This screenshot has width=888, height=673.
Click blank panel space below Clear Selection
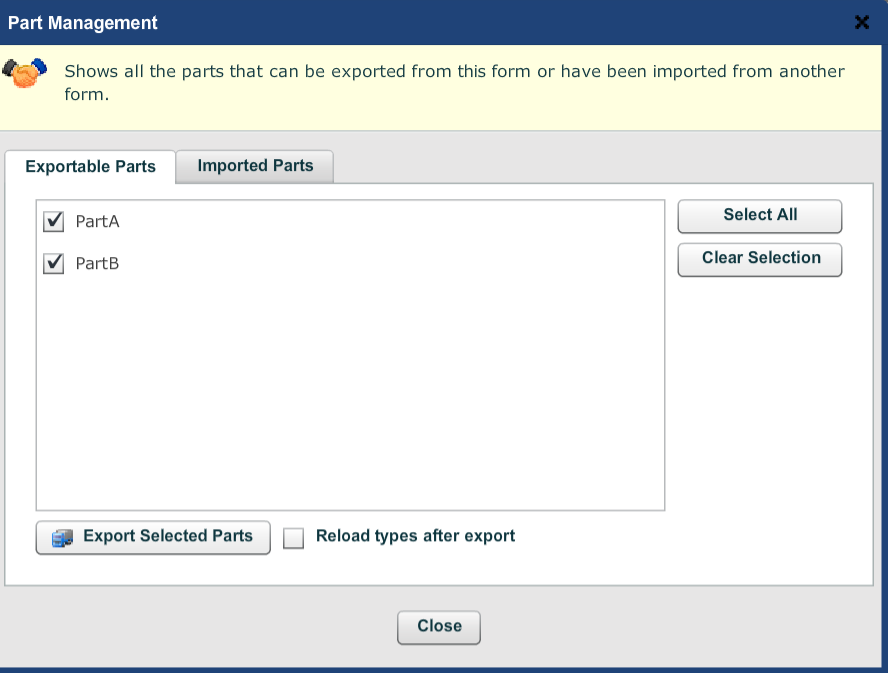click(x=769, y=425)
